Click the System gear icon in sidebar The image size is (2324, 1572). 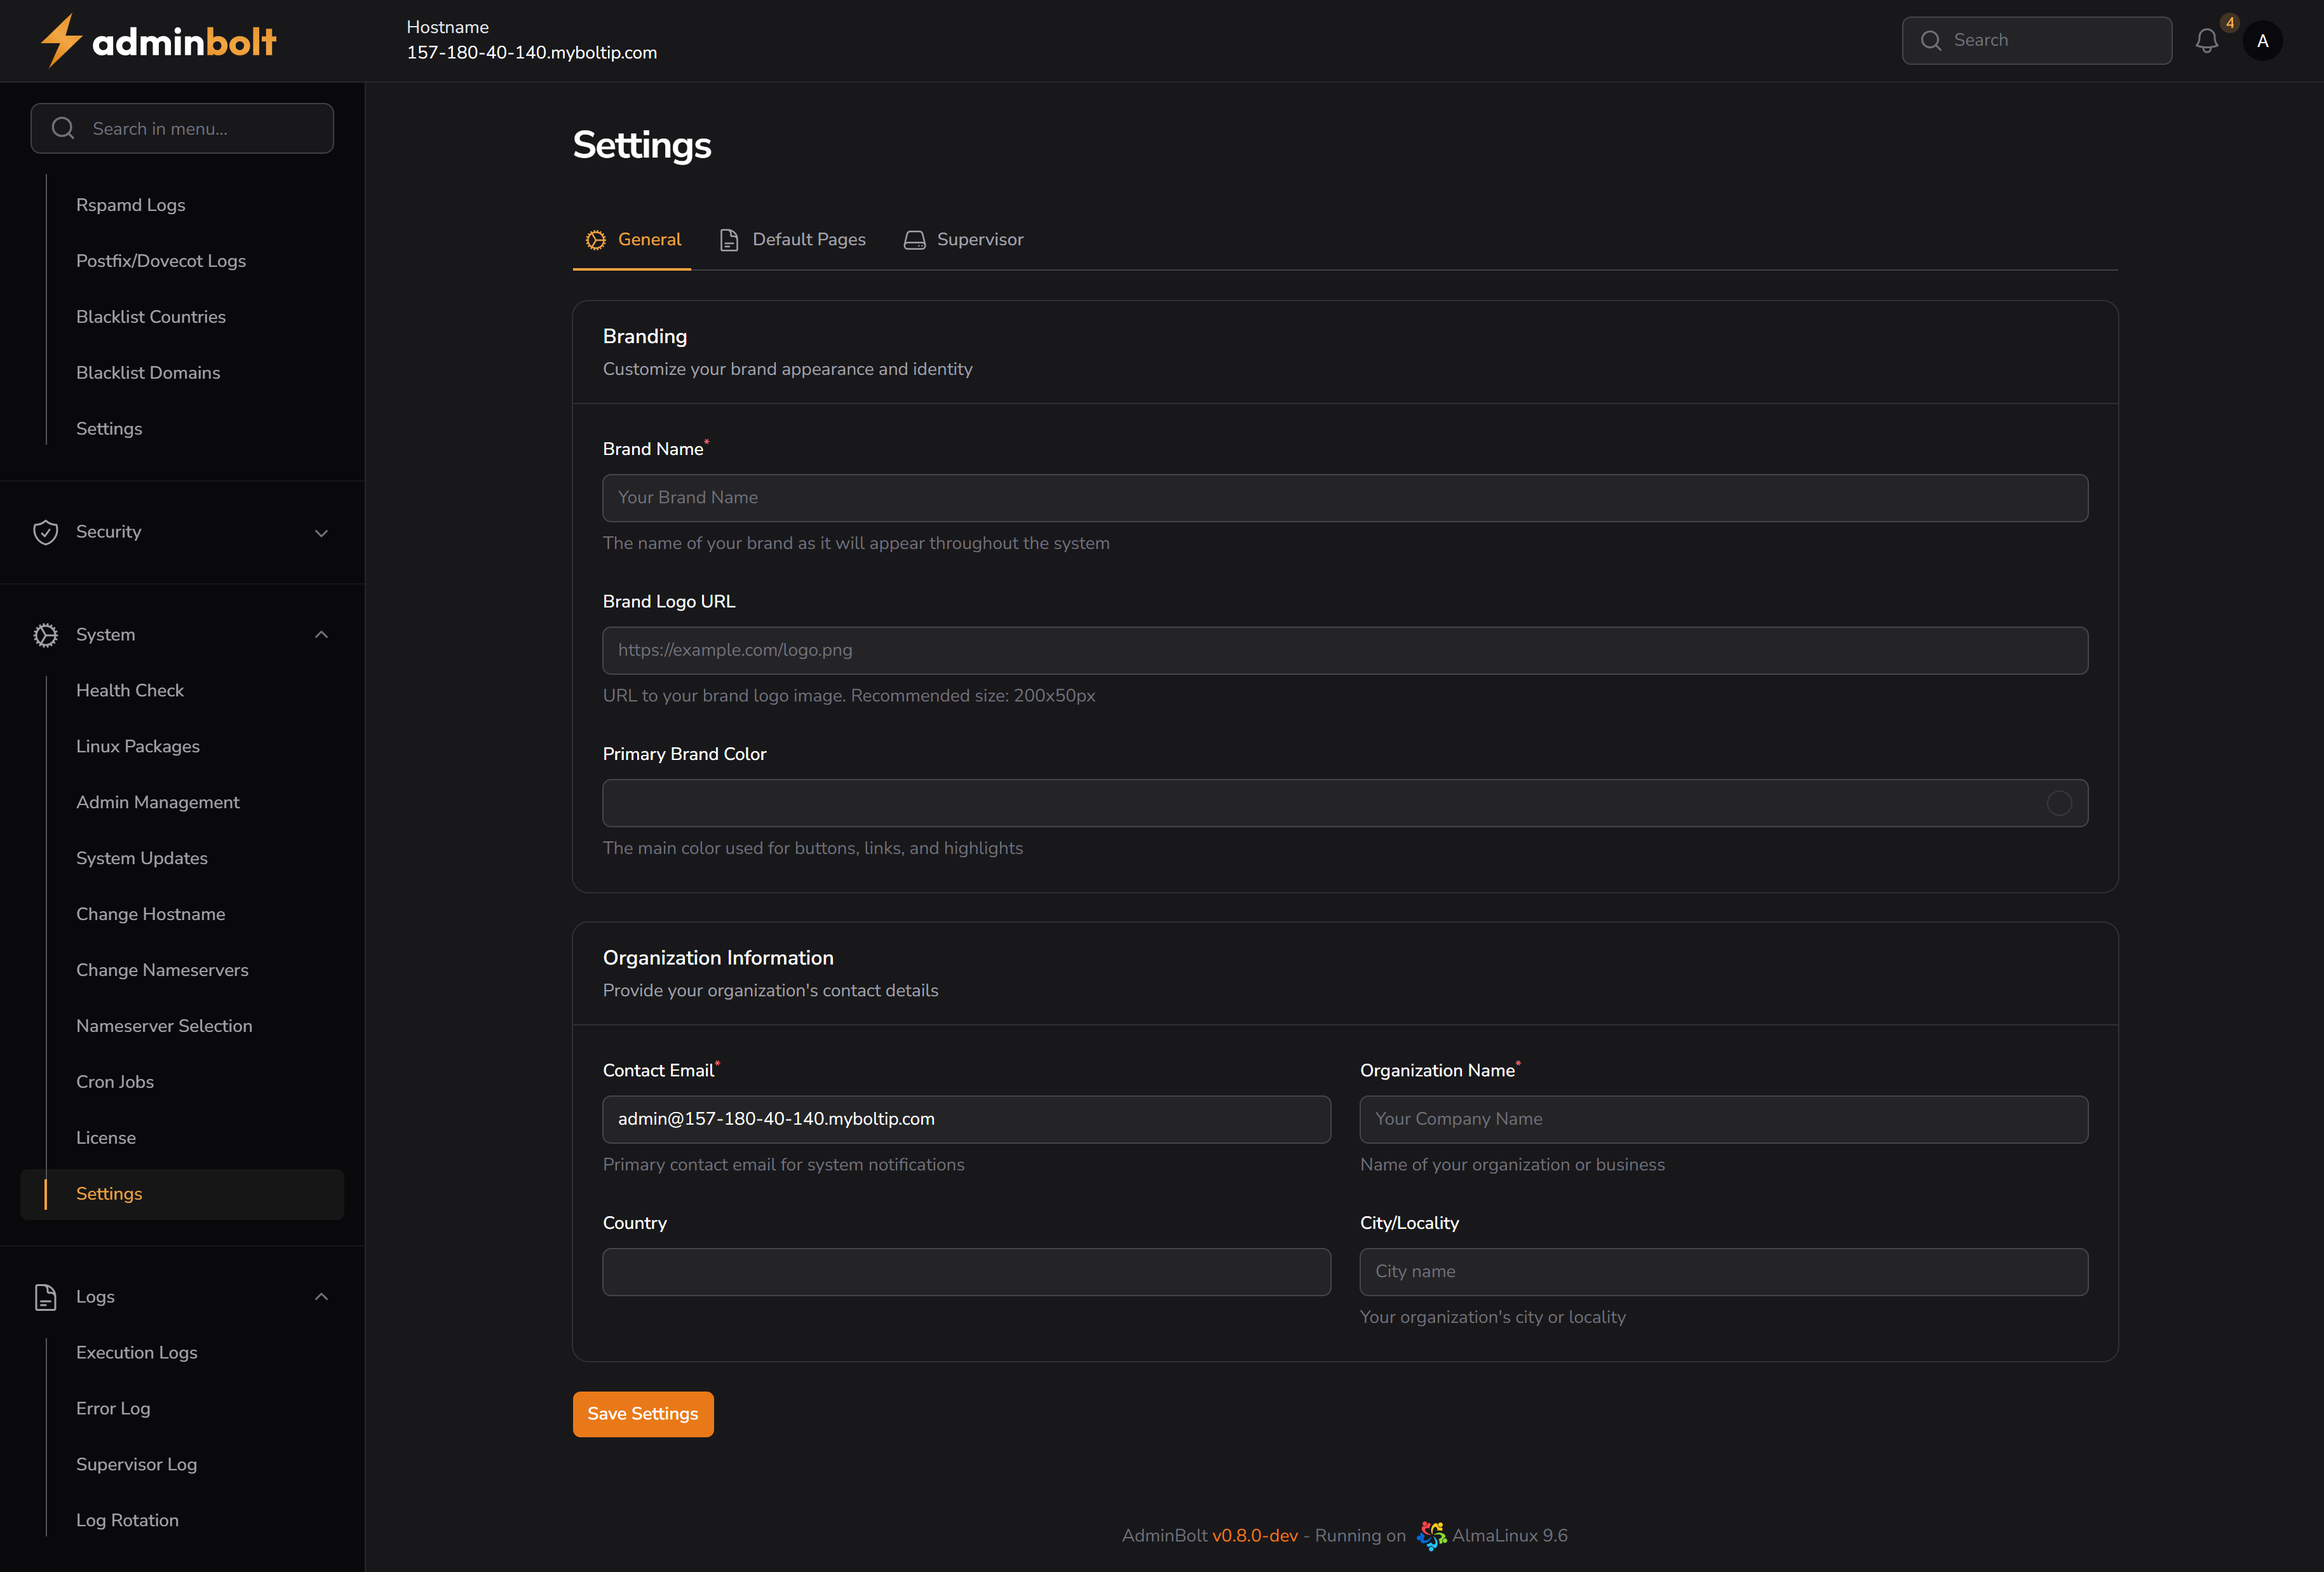tap(46, 635)
